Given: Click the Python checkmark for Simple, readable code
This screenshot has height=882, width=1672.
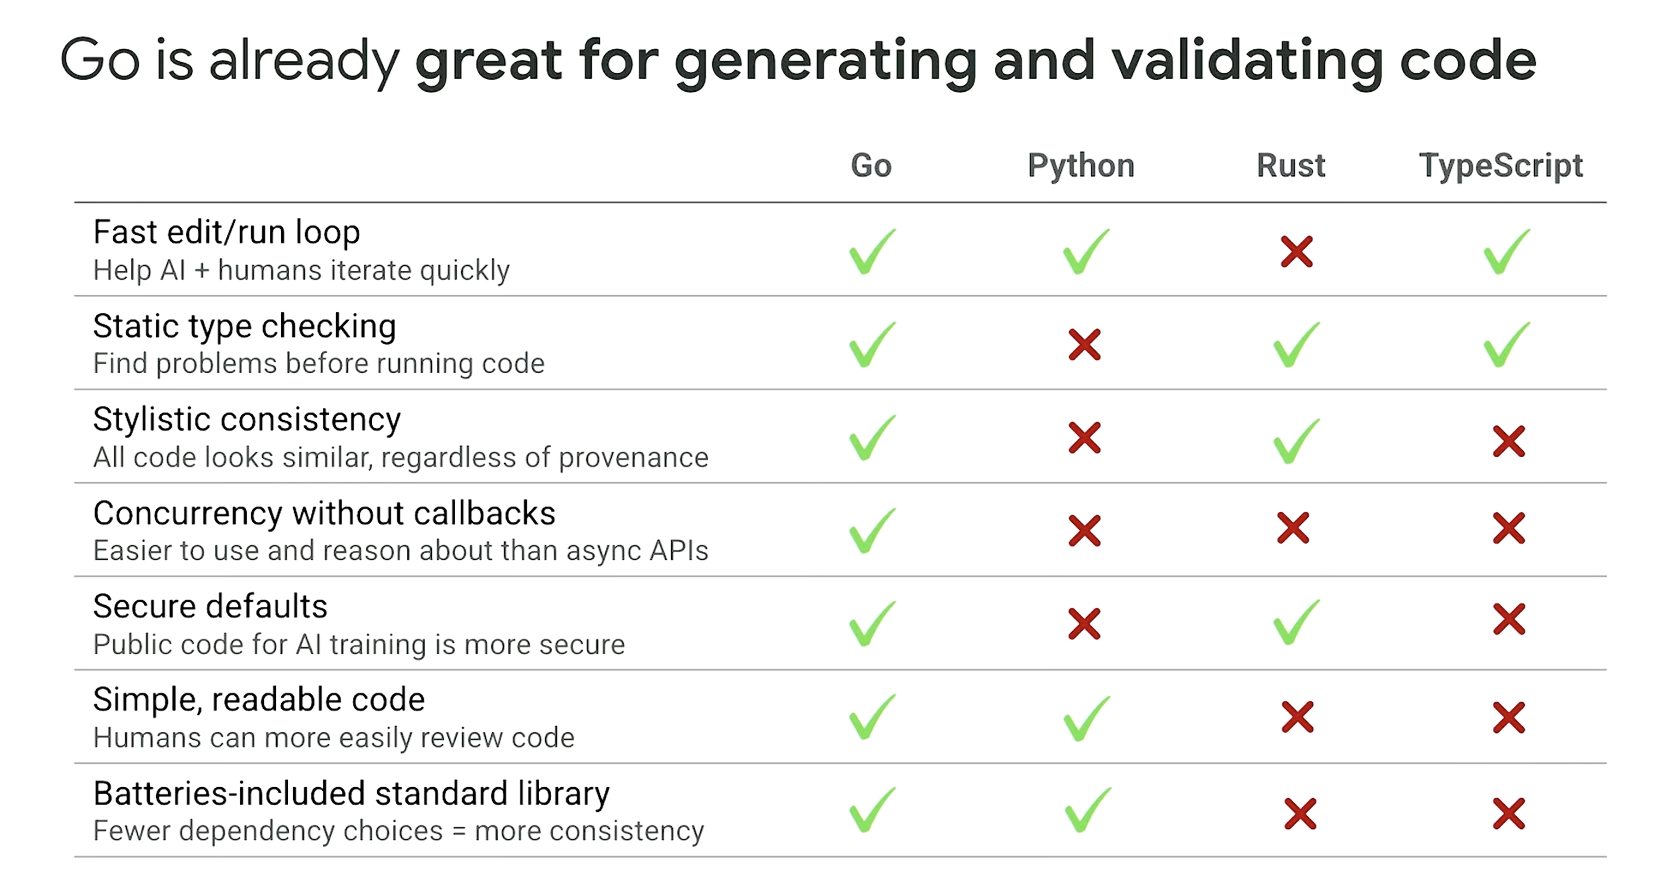Looking at the screenshot, I should [1086, 718].
